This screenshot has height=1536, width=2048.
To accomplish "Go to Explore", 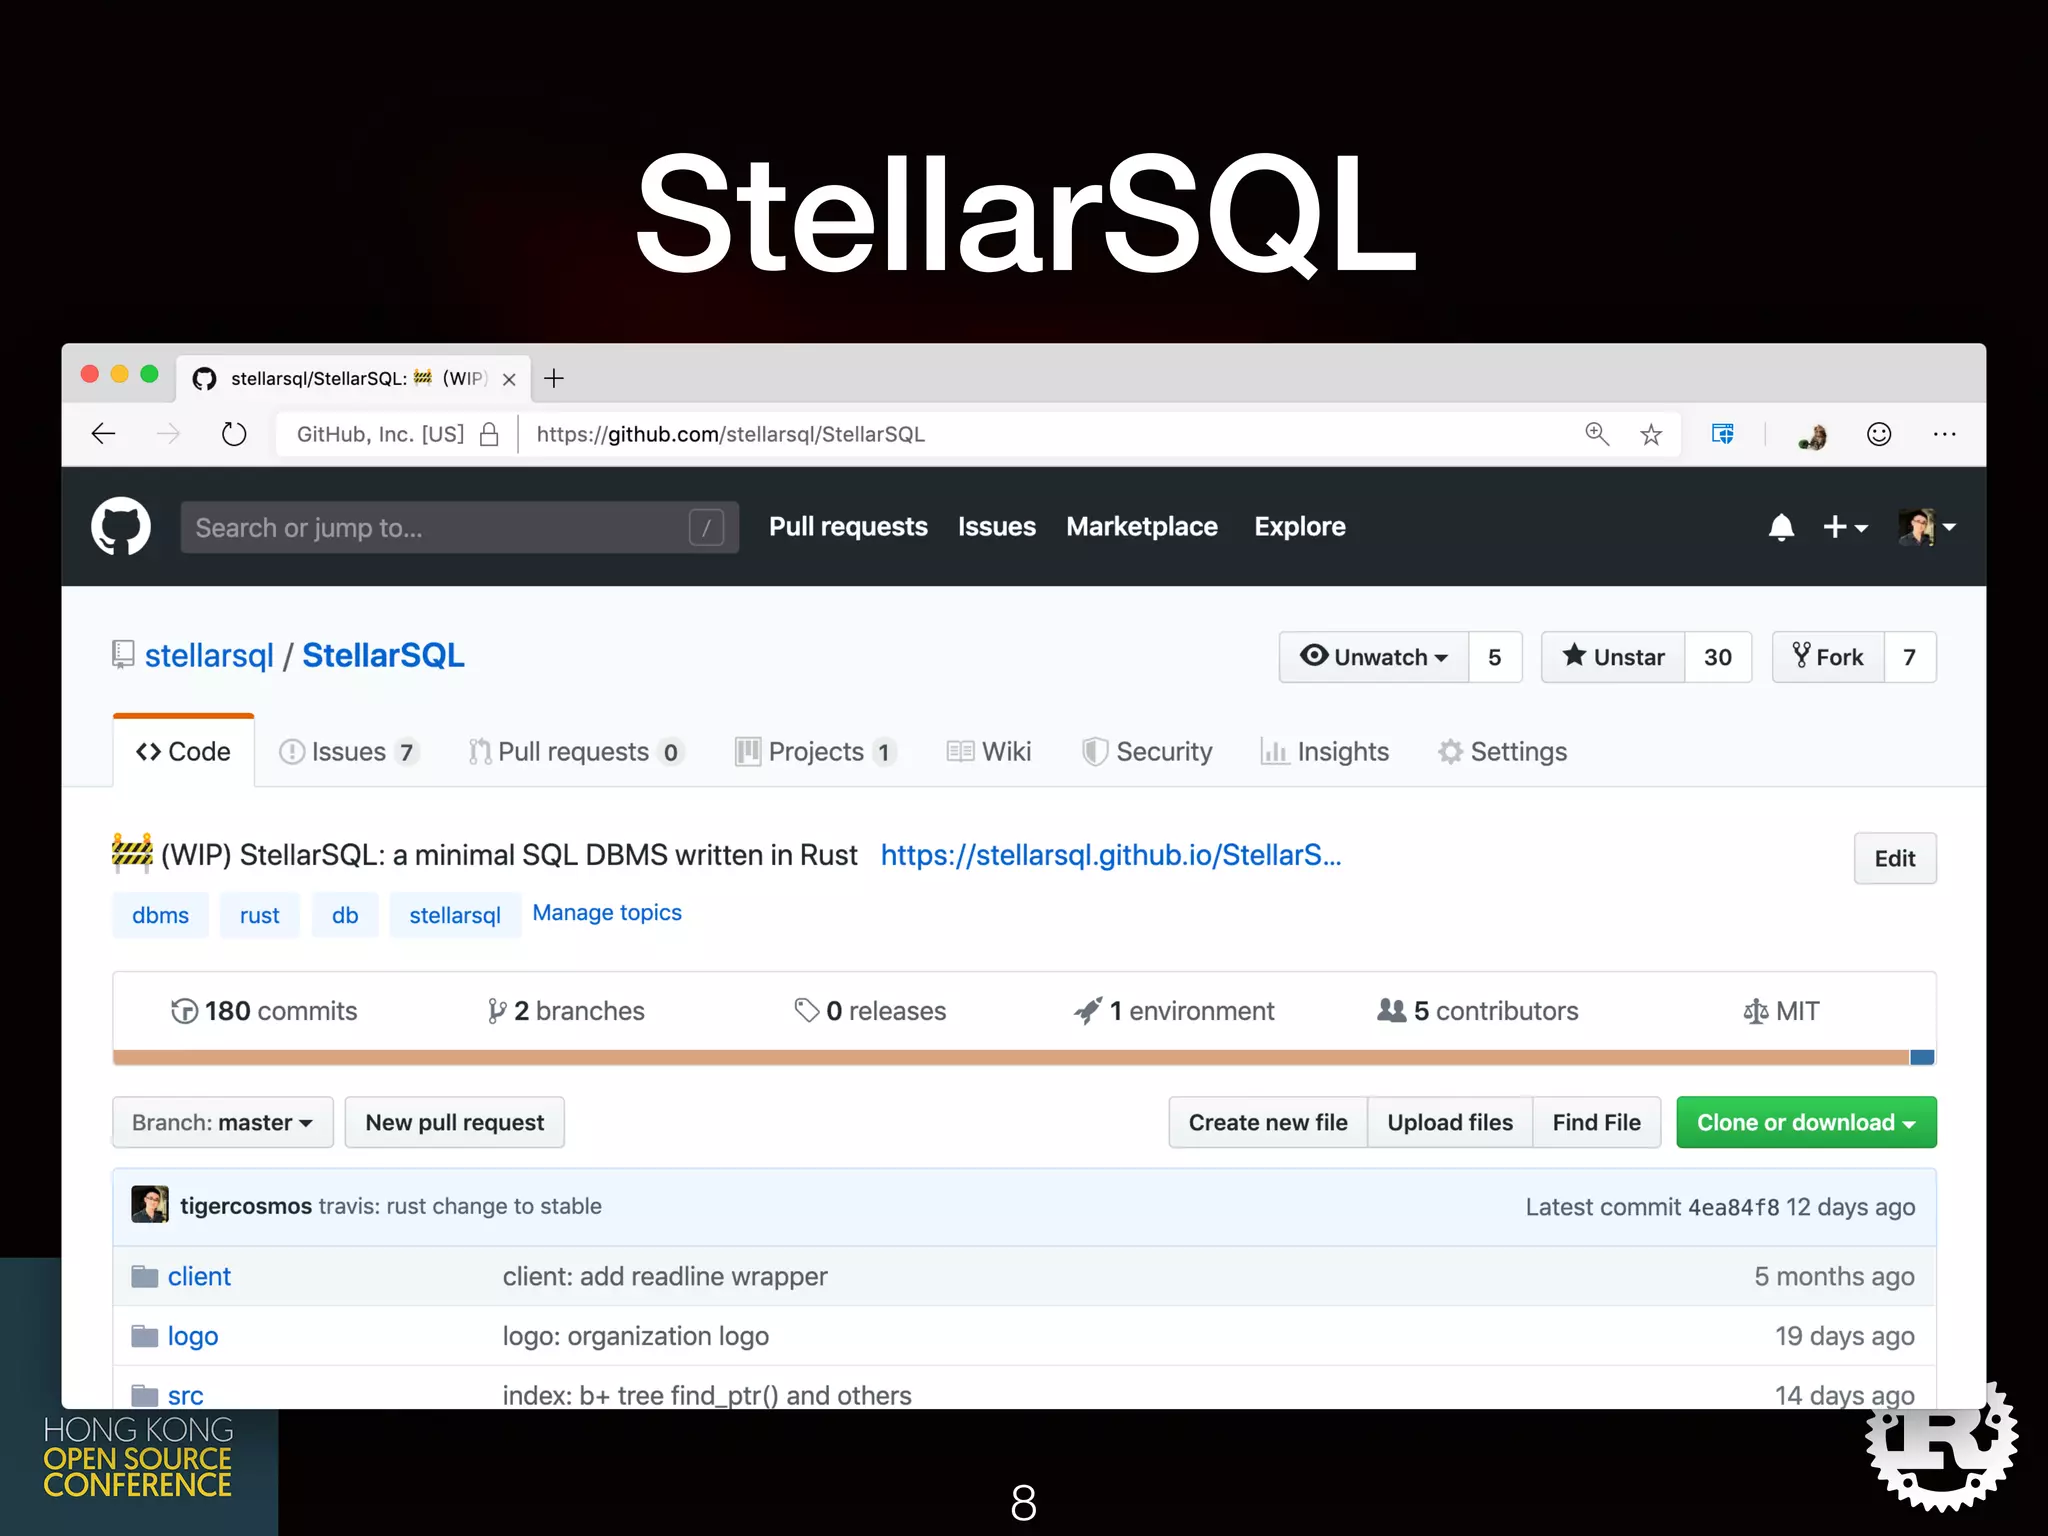I will pyautogui.click(x=1300, y=527).
